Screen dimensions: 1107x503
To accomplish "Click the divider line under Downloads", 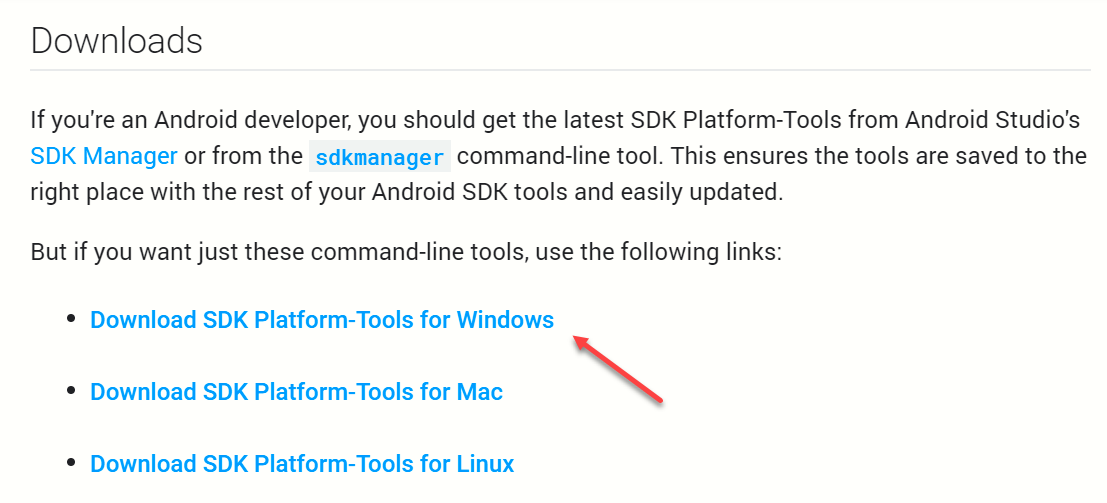I will (561, 70).
